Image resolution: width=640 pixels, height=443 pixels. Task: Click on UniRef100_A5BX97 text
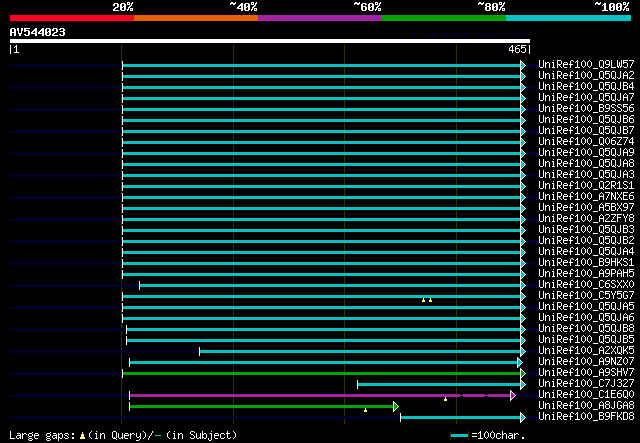coord(586,207)
